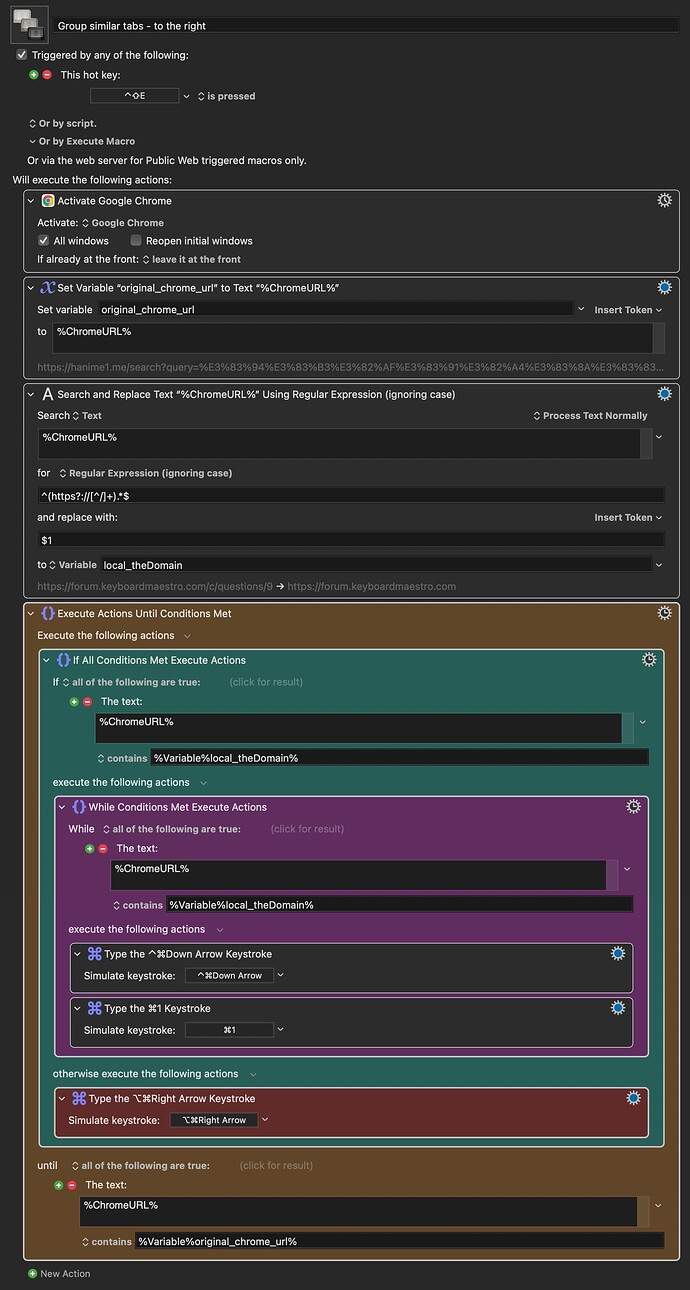Screen dimensions: 690x1290
Task: Open gear menu for ⌘1 Keystroke action
Action: point(618,1008)
